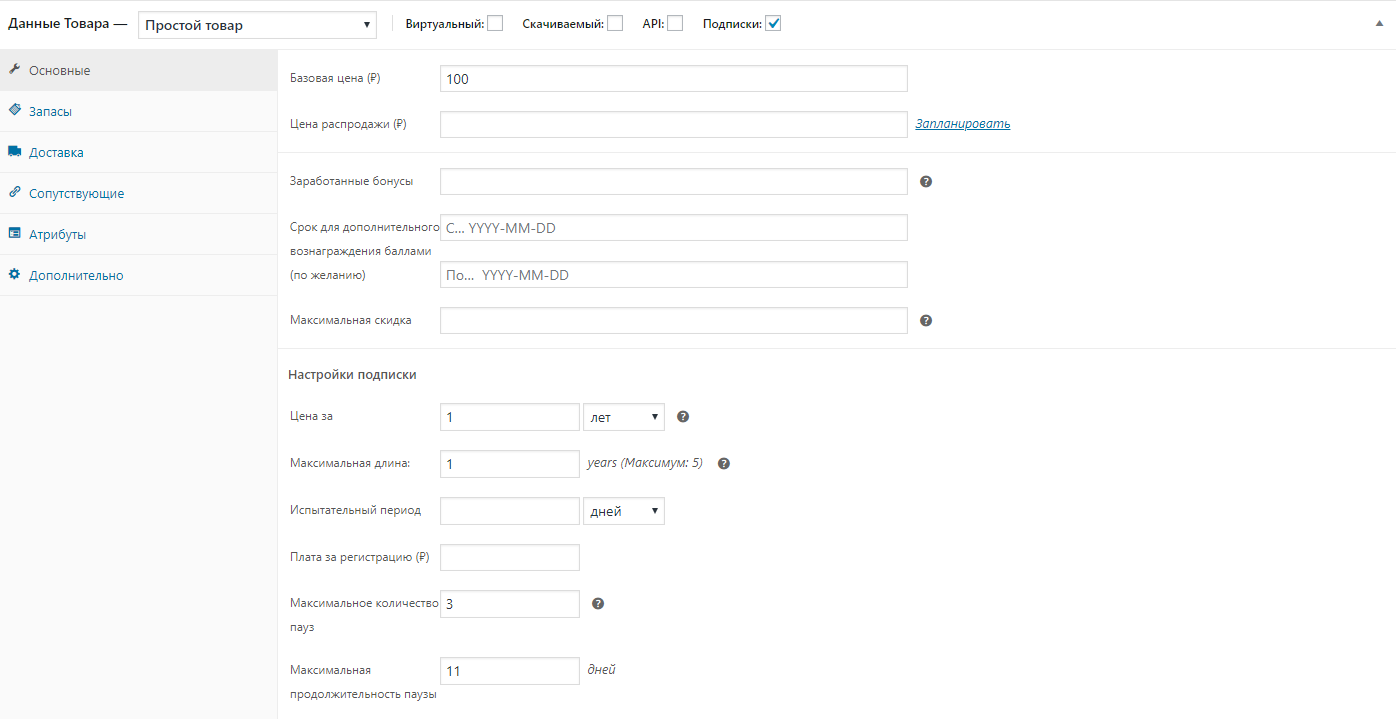Click the Запланировать link
This screenshot has height=719, width=1396.
963,124
